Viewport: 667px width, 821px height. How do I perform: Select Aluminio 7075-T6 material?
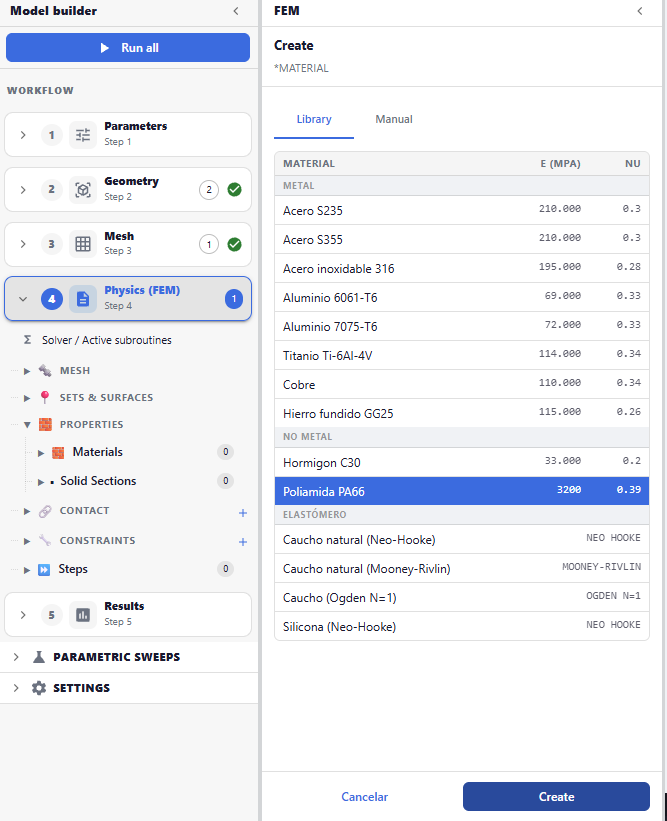click(462, 326)
